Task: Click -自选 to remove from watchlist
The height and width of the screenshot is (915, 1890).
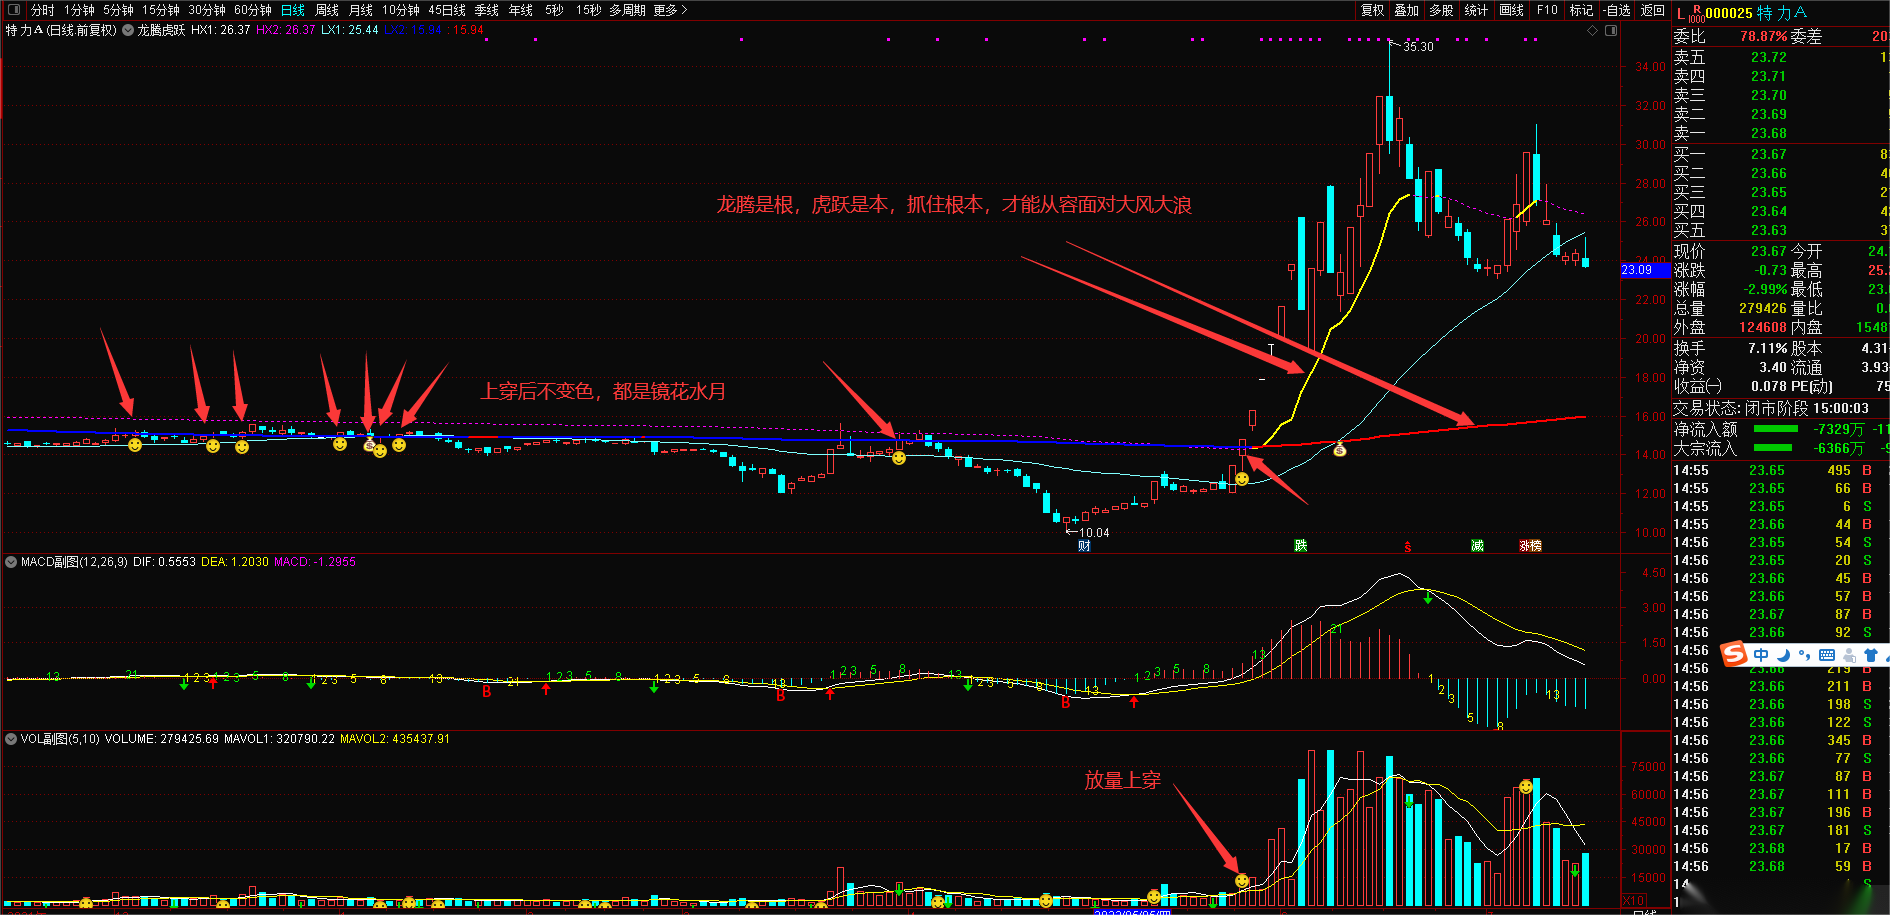Action: click(1617, 10)
